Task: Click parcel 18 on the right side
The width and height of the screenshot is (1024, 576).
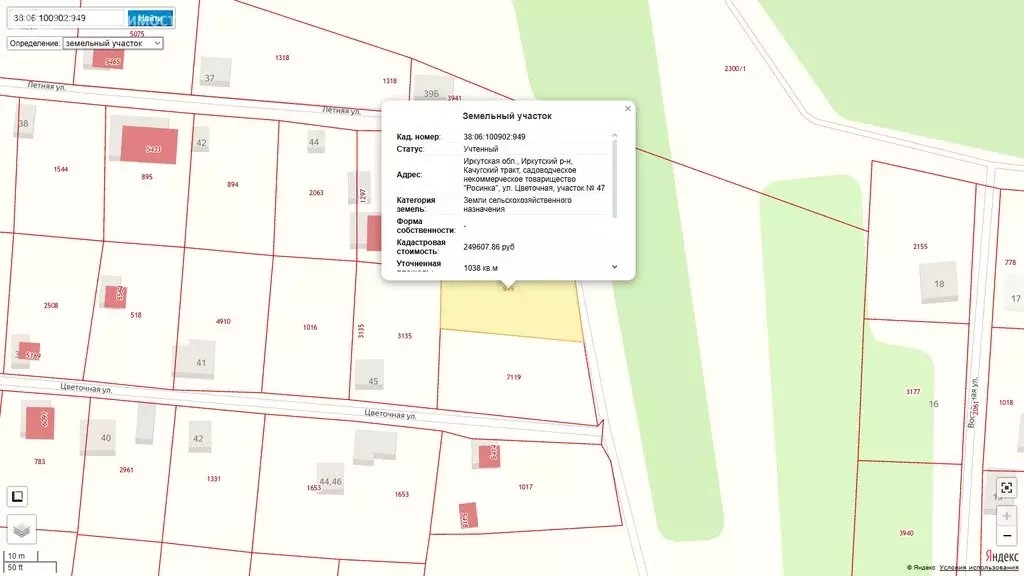Action: click(938, 285)
